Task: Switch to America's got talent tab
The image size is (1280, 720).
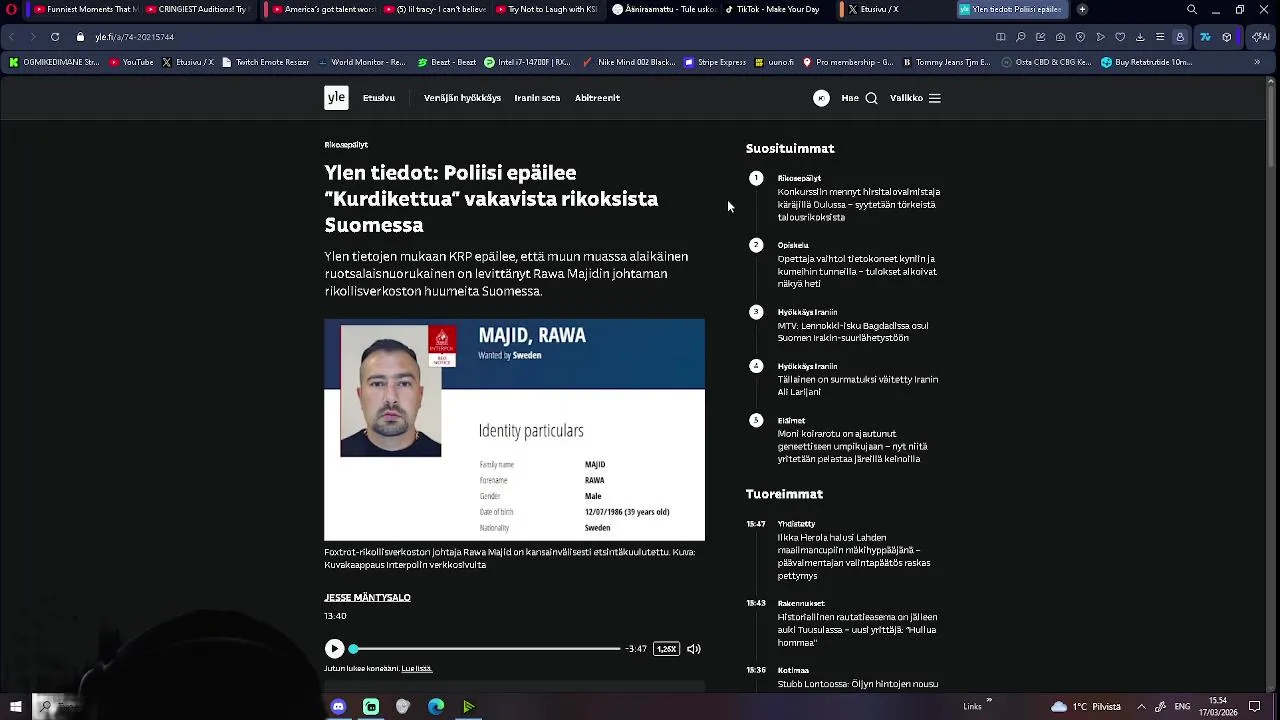Action: [322, 9]
